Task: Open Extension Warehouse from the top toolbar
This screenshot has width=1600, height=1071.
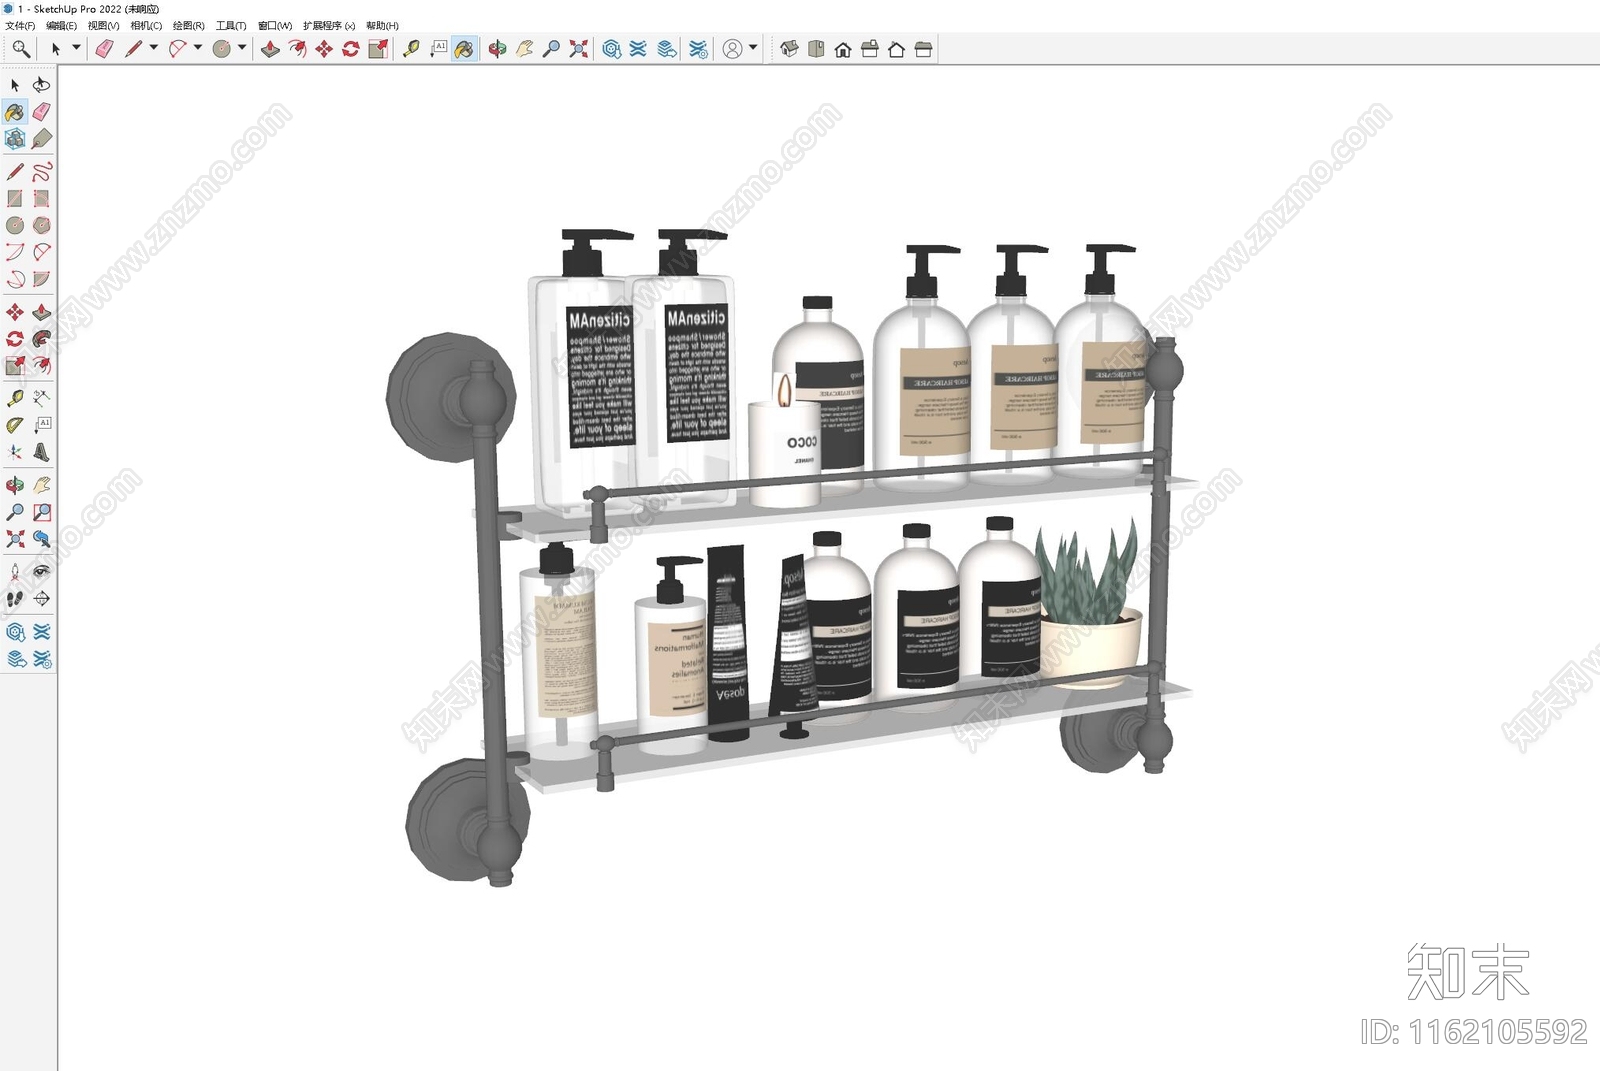Action: pyautogui.click(x=638, y=48)
